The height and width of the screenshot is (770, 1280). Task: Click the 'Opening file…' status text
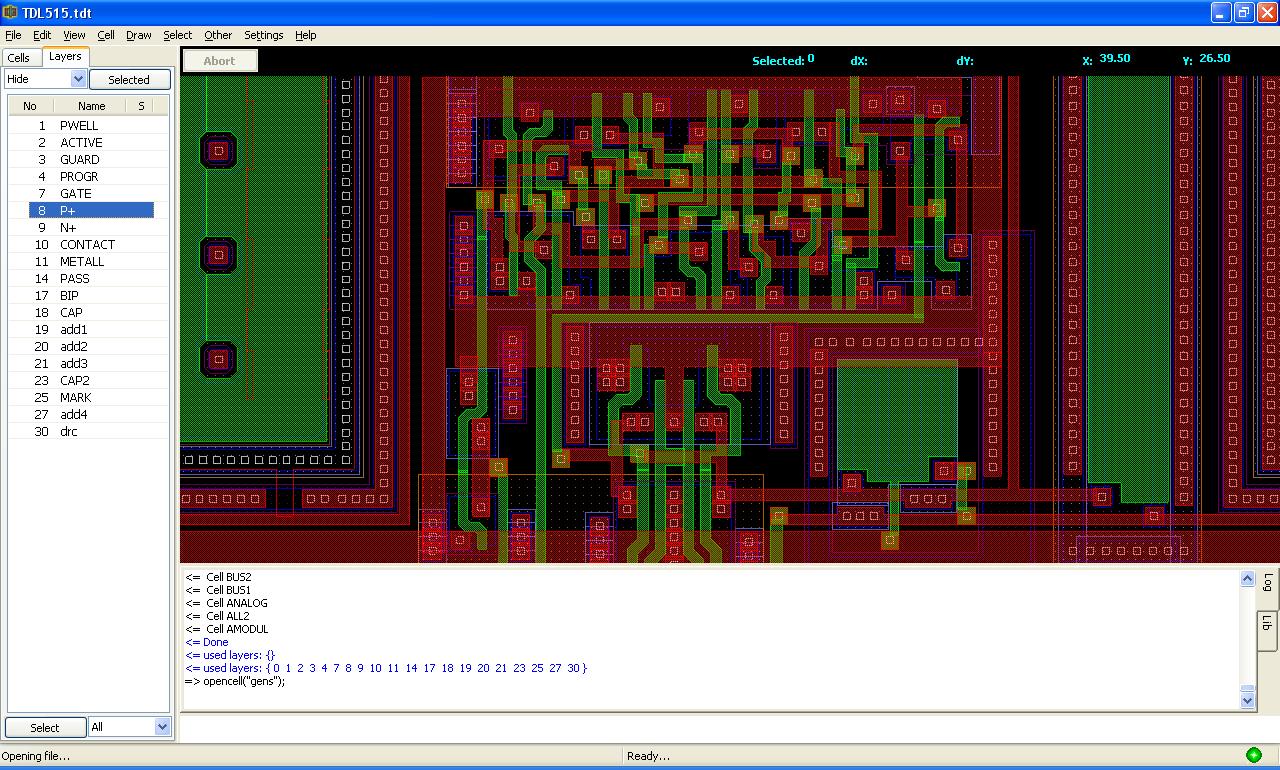click(36, 756)
